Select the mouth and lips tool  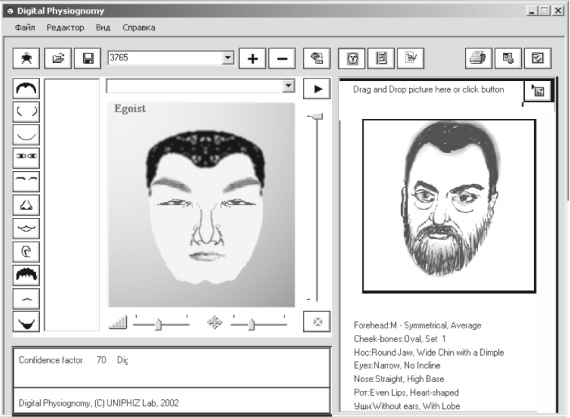(26, 228)
